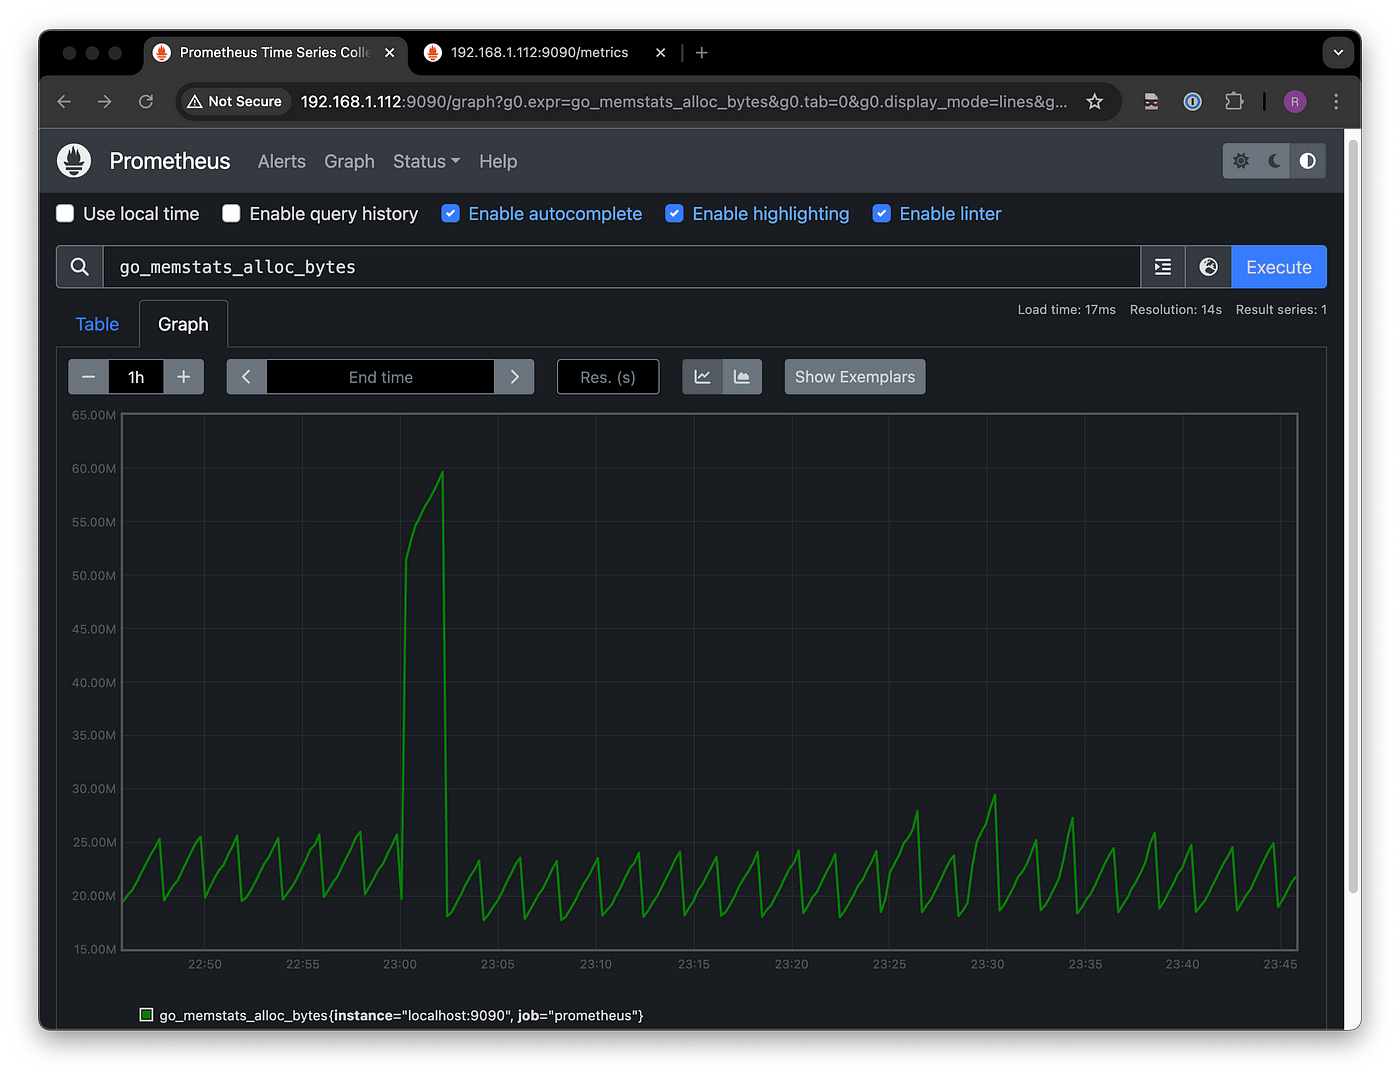
Task: Go back in browser history
Action: 64,102
